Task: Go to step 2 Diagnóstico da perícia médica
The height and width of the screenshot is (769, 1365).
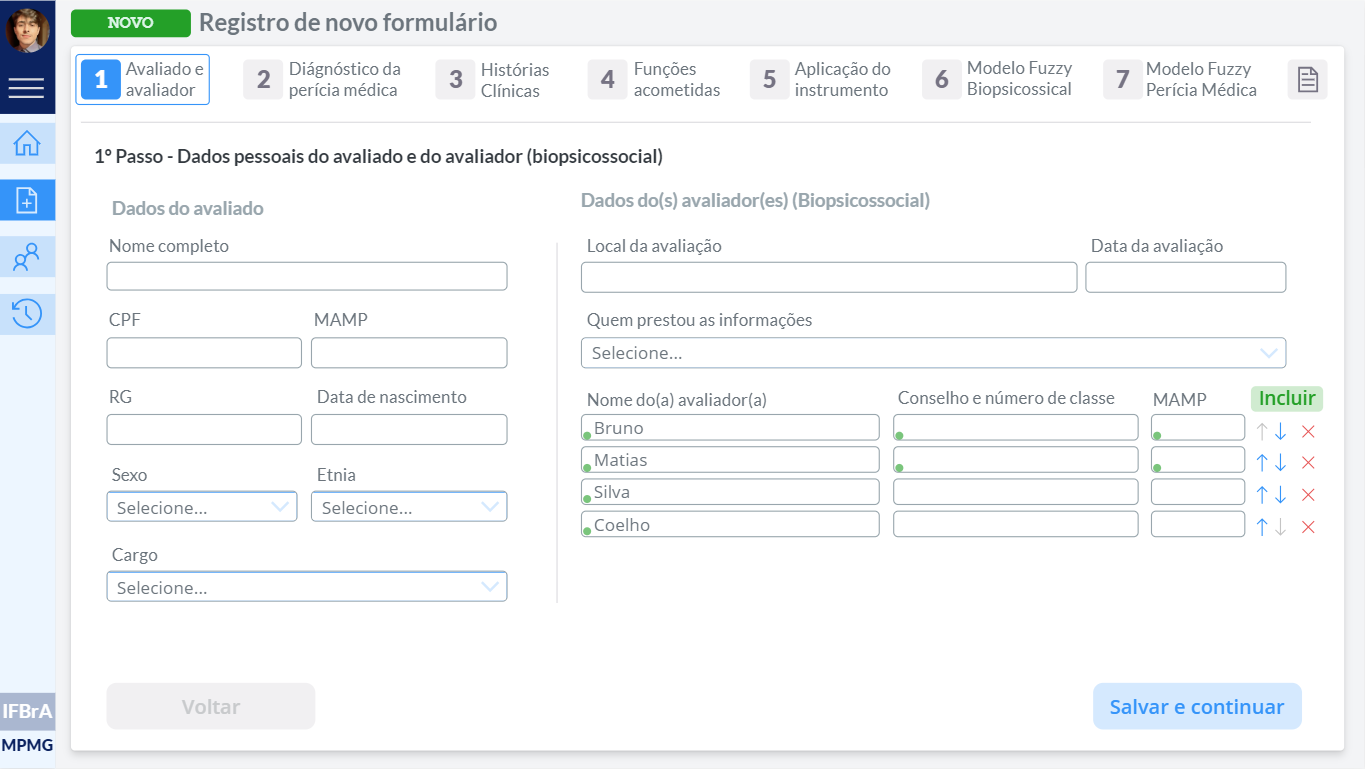Action: coord(323,80)
